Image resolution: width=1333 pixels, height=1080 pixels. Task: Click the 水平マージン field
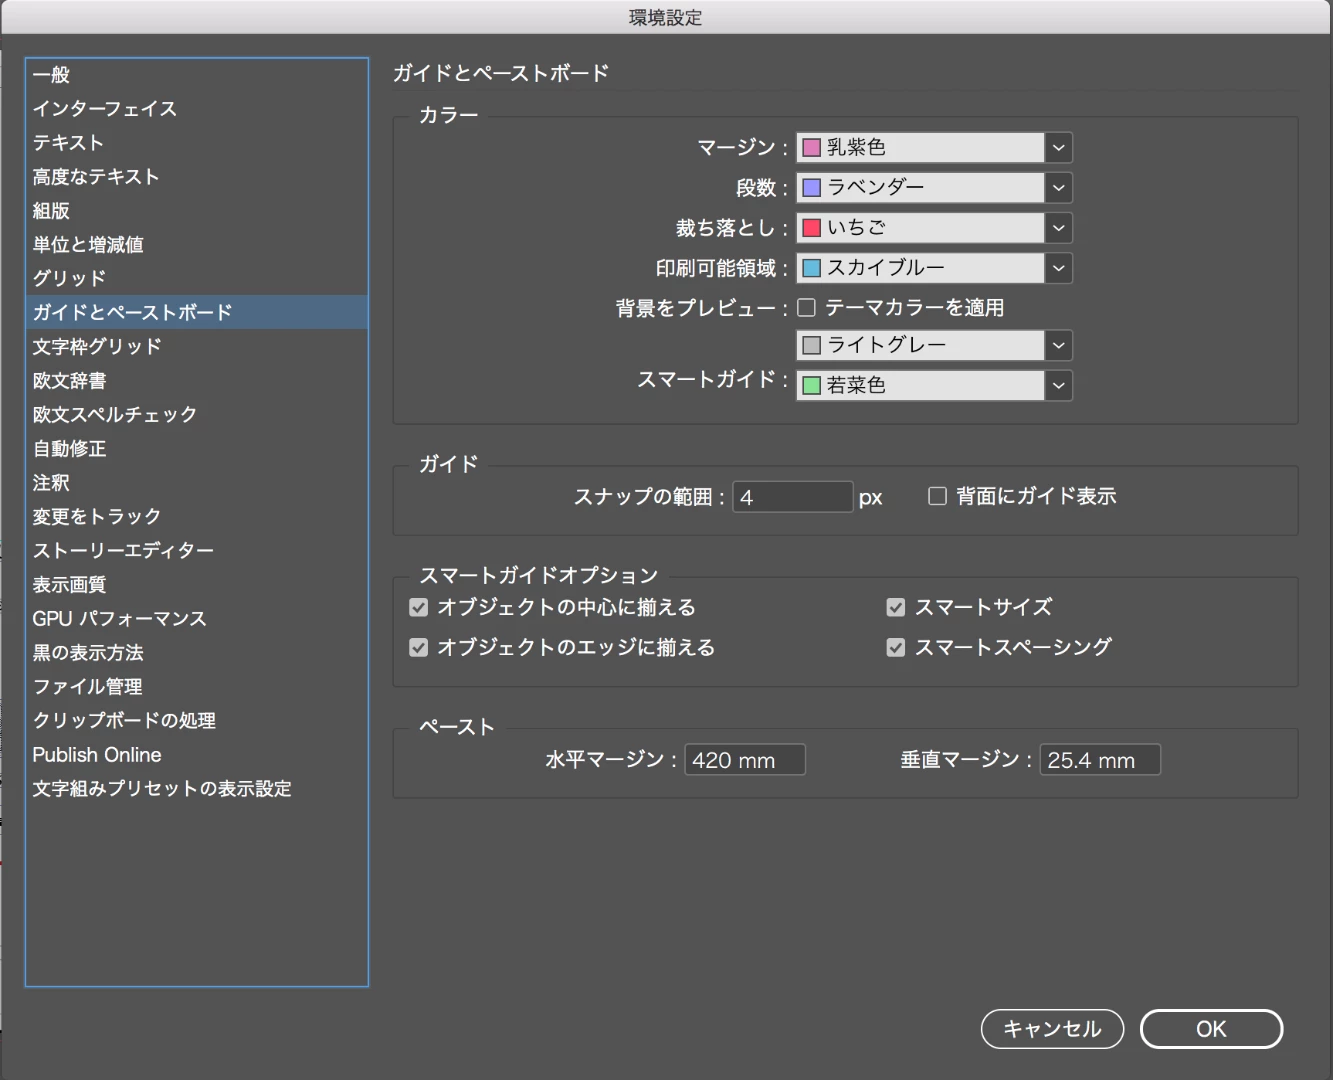point(745,760)
